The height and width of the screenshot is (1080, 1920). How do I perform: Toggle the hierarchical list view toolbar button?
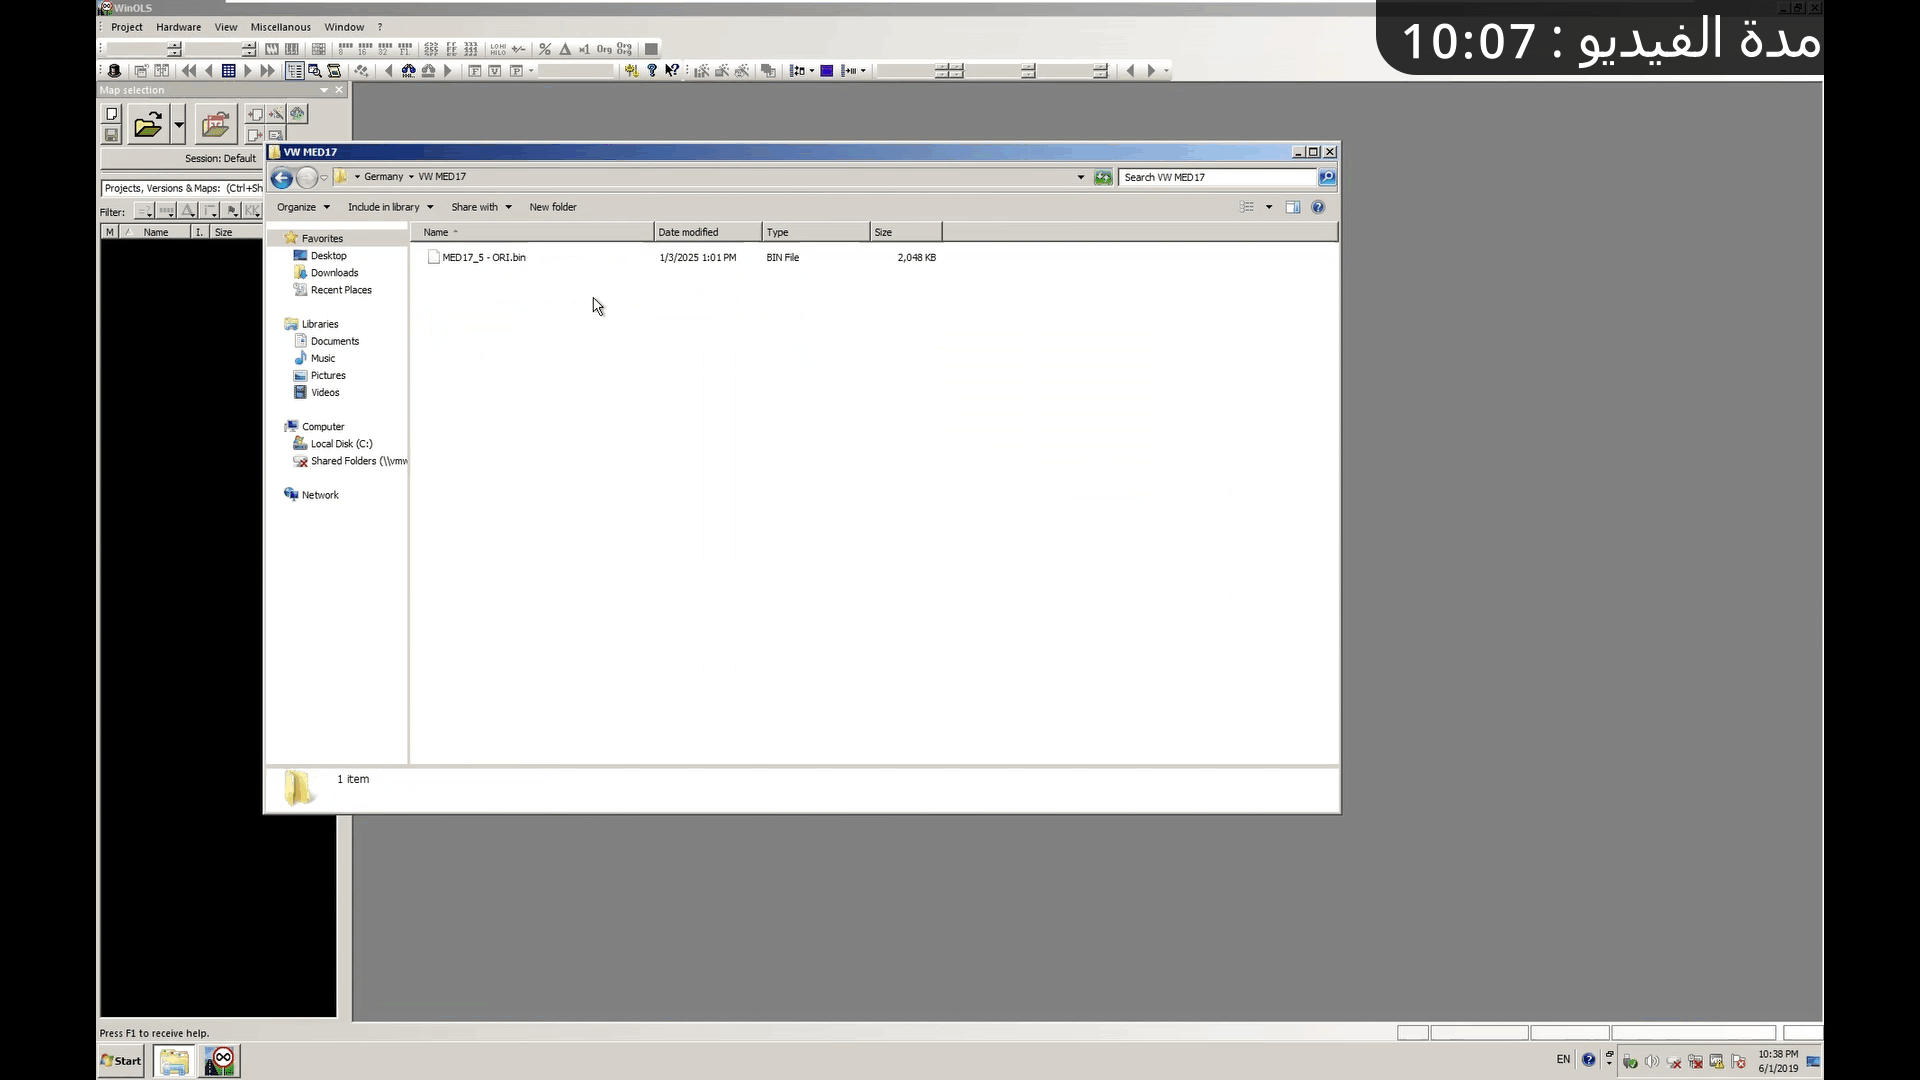tap(294, 71)
